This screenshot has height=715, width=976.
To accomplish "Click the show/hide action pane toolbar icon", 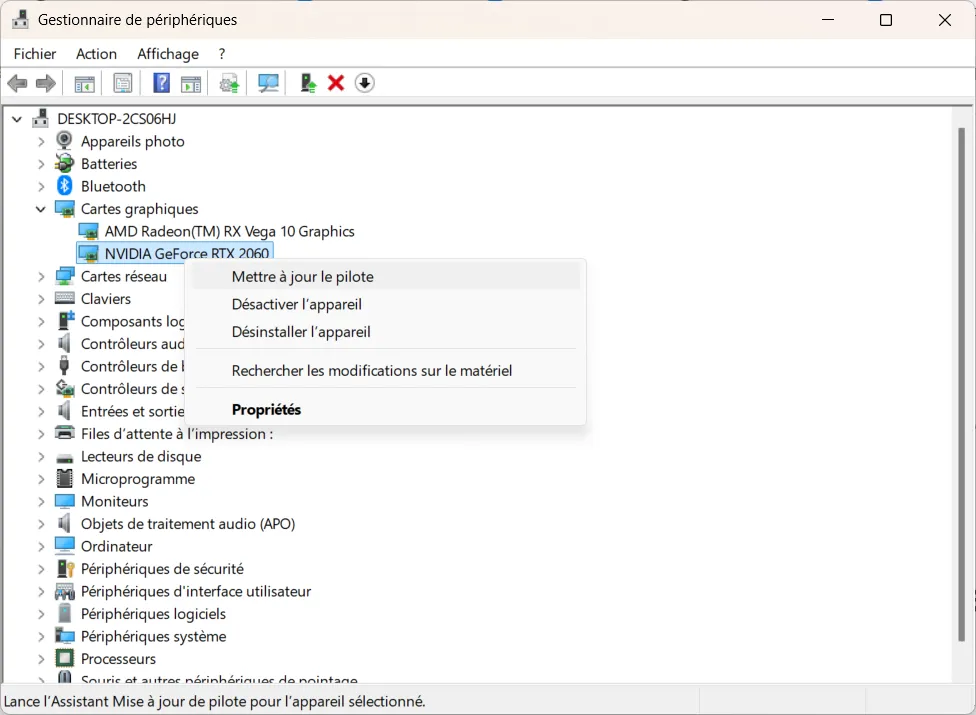I will tap(190, 83).
